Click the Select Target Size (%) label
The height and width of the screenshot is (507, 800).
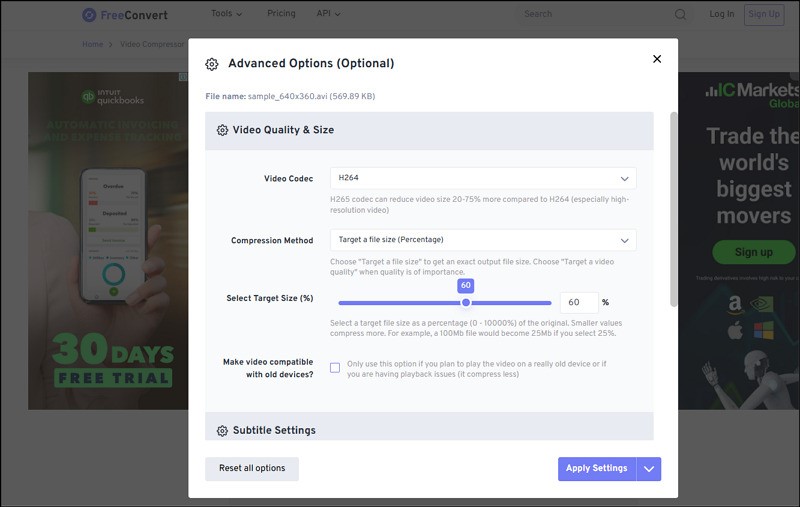coord(270,298)
